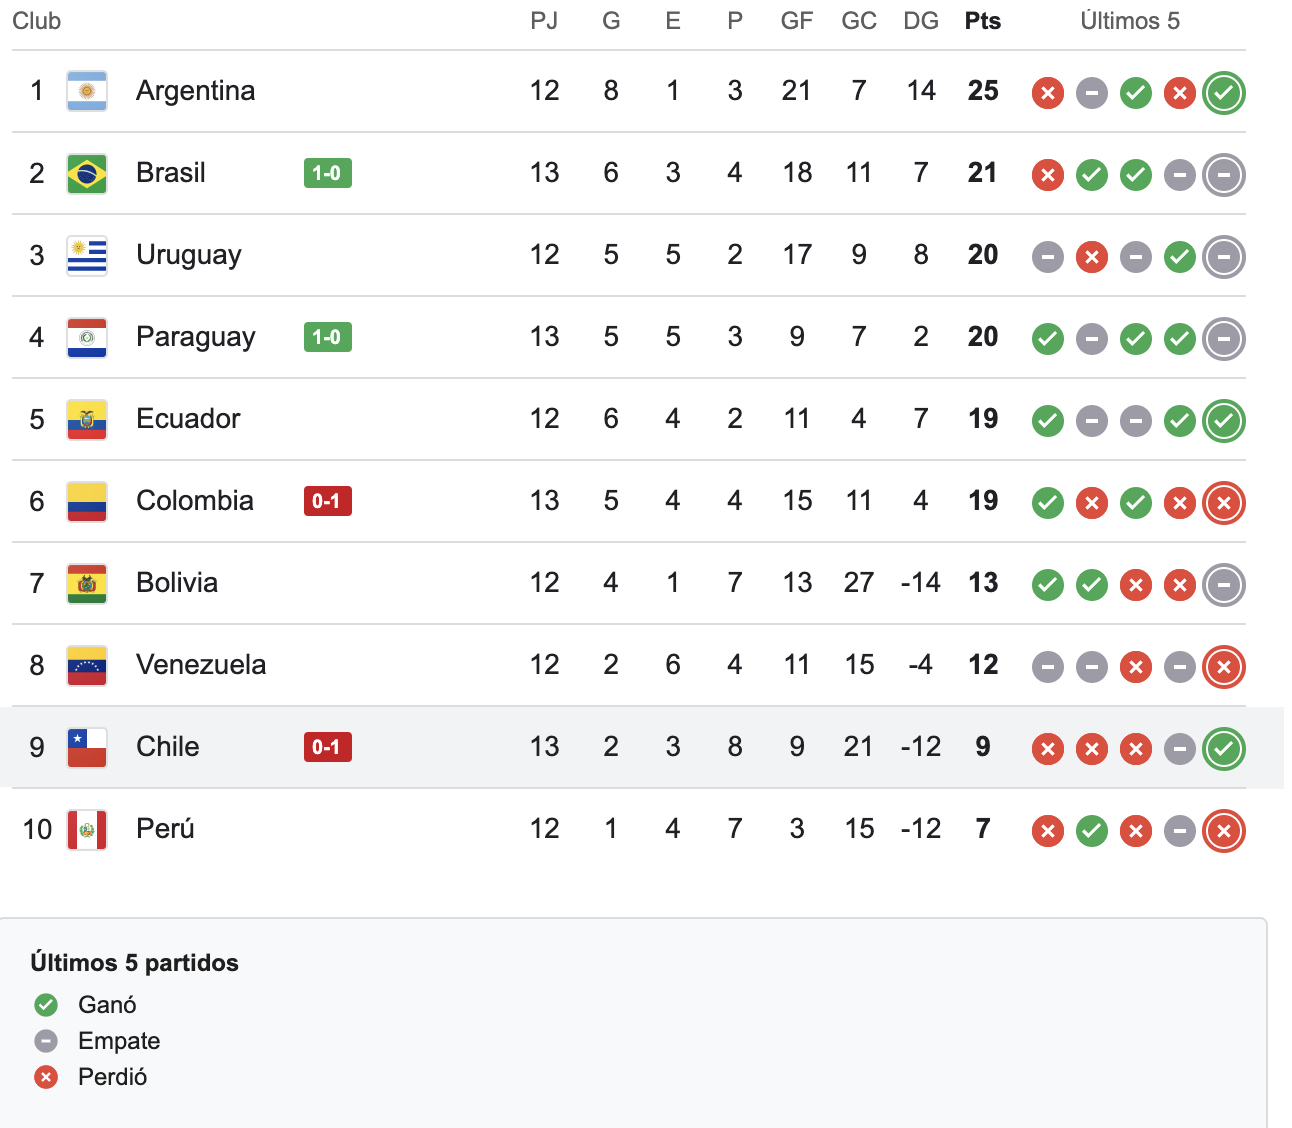The width and height of the screenshot is (1292, 1128).
Task: Click the Perú flag icon
Action: 87,829
